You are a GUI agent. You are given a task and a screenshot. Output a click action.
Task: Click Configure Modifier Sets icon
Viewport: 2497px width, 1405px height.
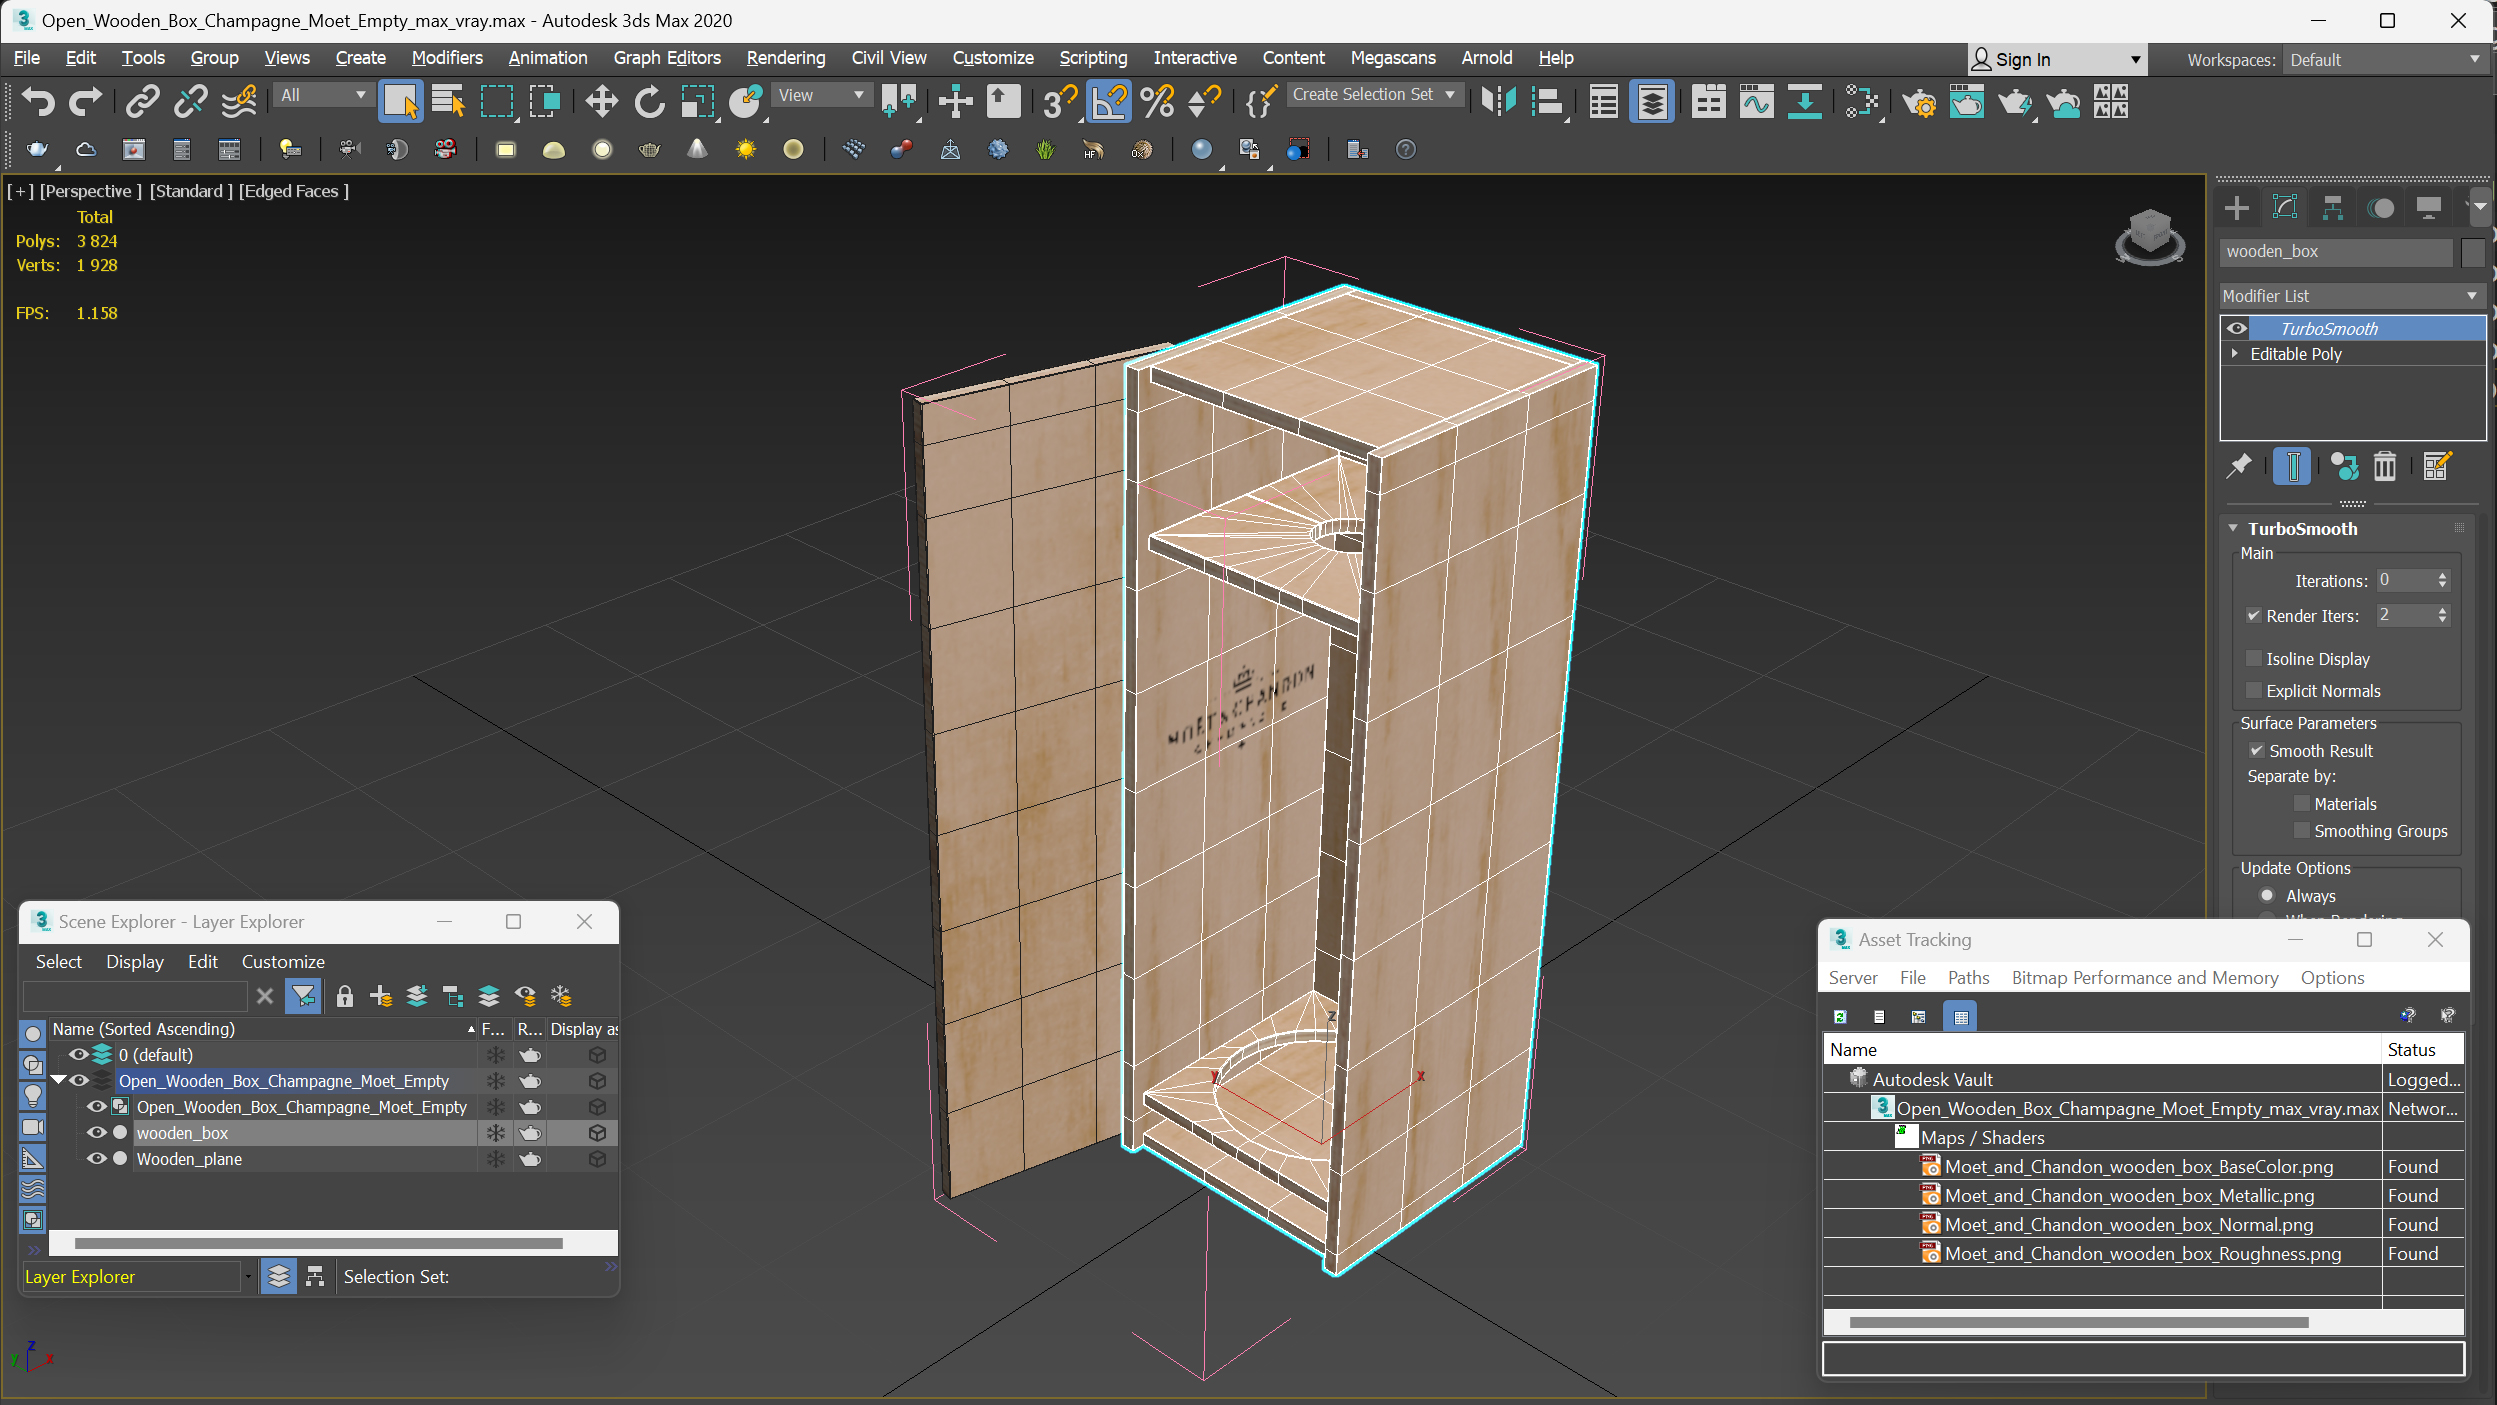pyautogui.click(x=2437, y=466)
